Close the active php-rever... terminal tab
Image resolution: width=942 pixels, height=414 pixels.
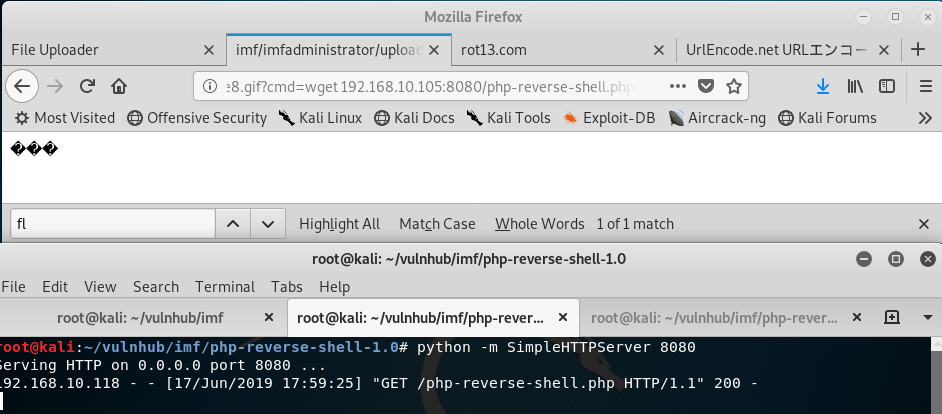[563, 317]
